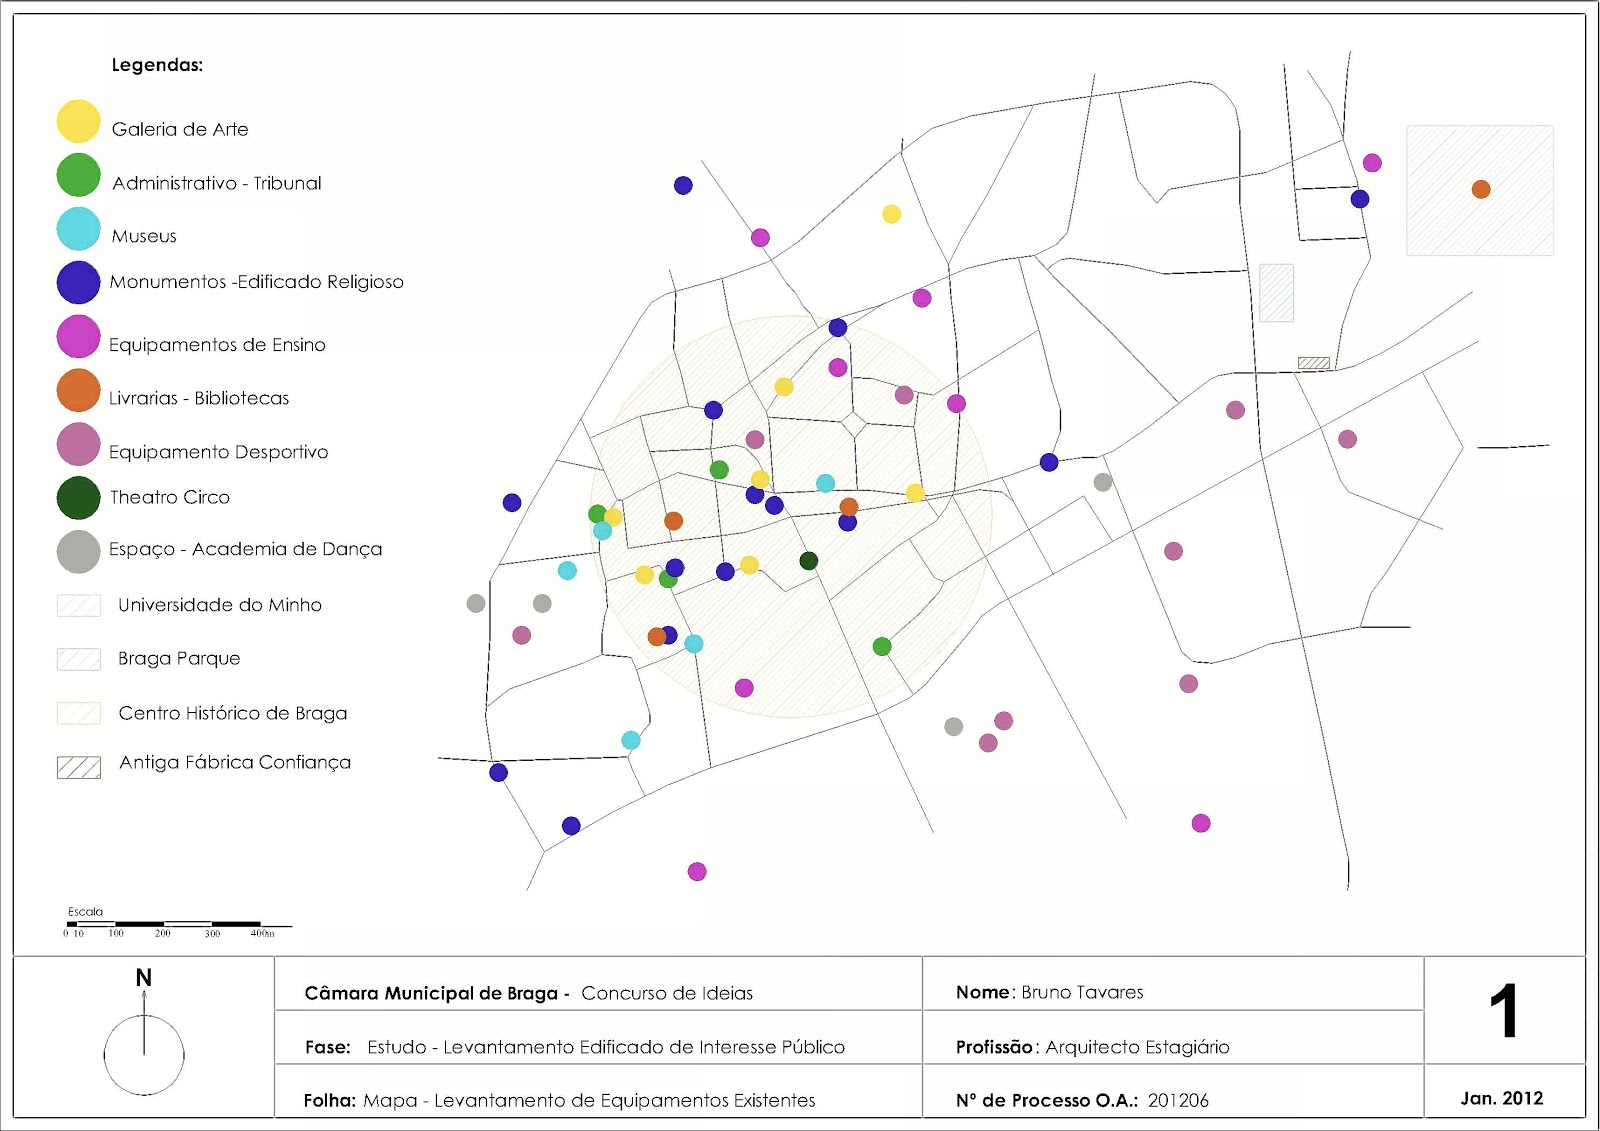The image size is (1600, 1131).
Task: Click the orange marker inside Universidade do Minho area
Action: (1481, 189)
